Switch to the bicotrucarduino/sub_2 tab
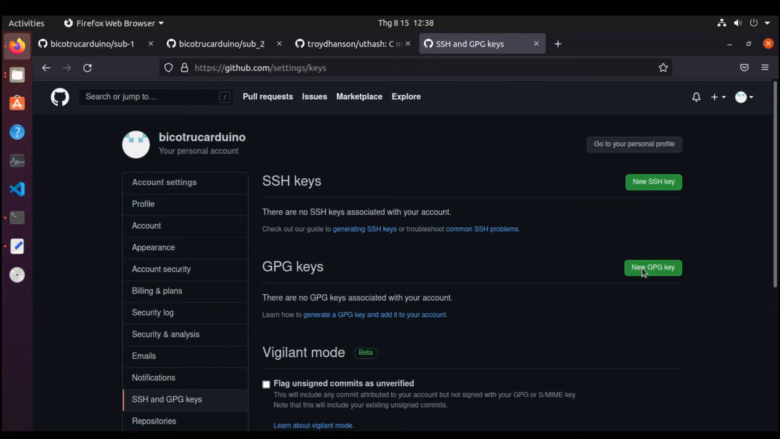 [221, 44]
